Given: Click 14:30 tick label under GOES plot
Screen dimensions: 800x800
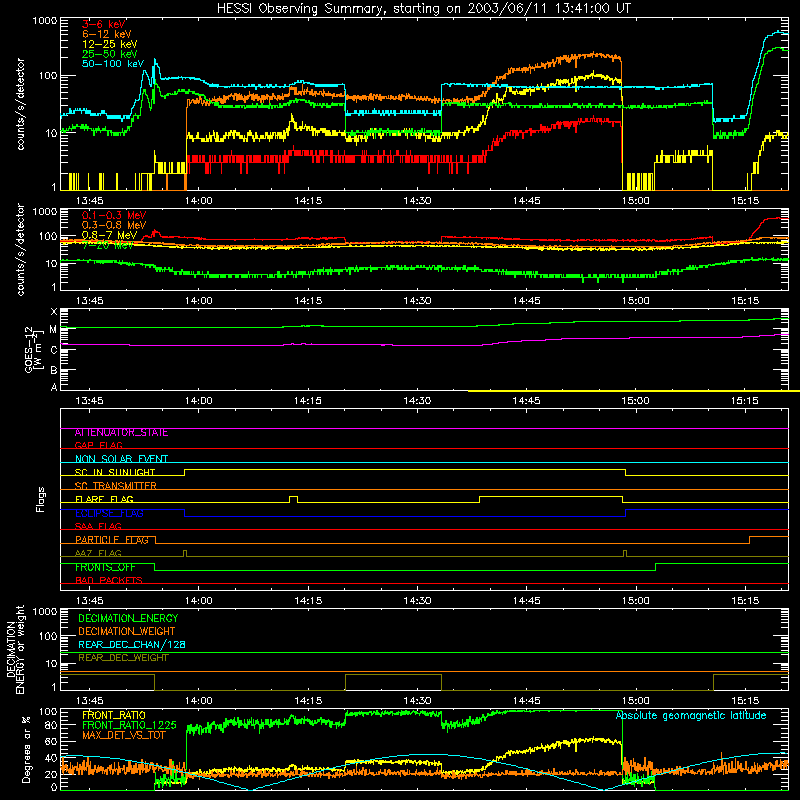Looking at the screenshot, I should click(417, 401).
